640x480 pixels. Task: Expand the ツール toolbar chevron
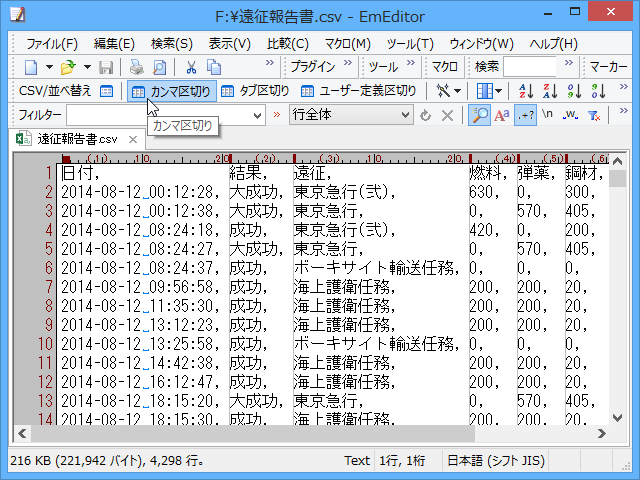(x=411, y=62)
